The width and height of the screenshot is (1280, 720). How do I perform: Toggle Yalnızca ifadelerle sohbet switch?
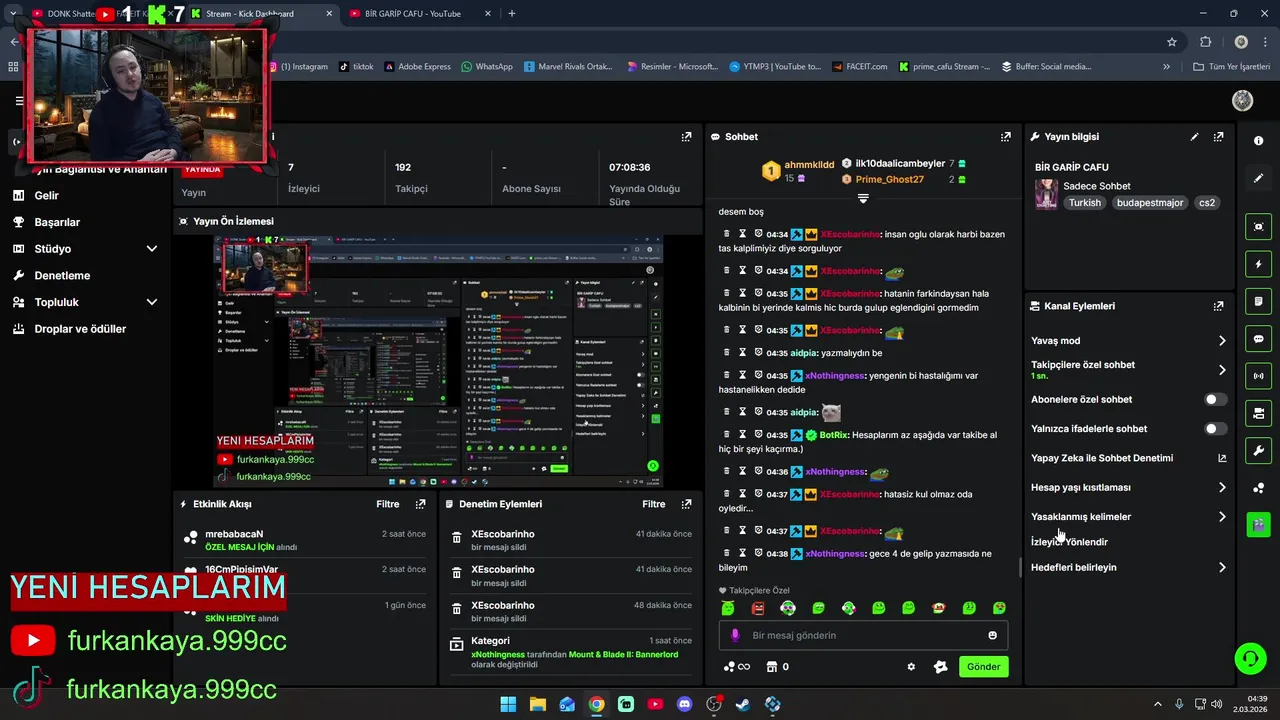coord(1215,428)
